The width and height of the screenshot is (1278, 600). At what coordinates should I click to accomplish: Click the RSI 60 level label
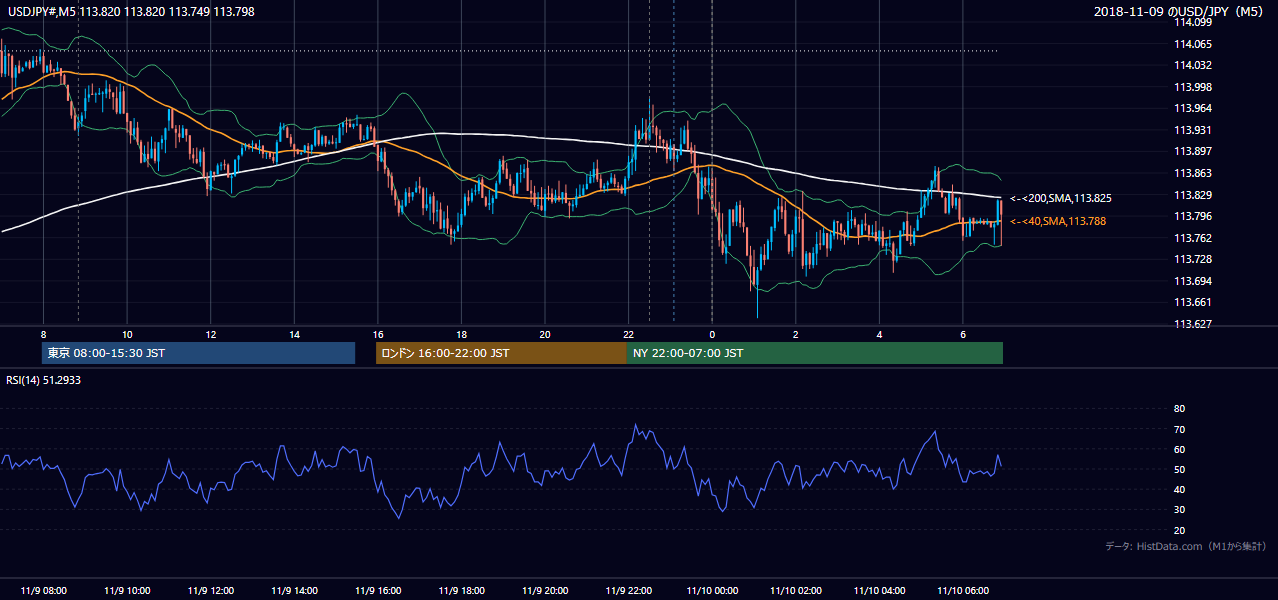[x=1179, y=449]
